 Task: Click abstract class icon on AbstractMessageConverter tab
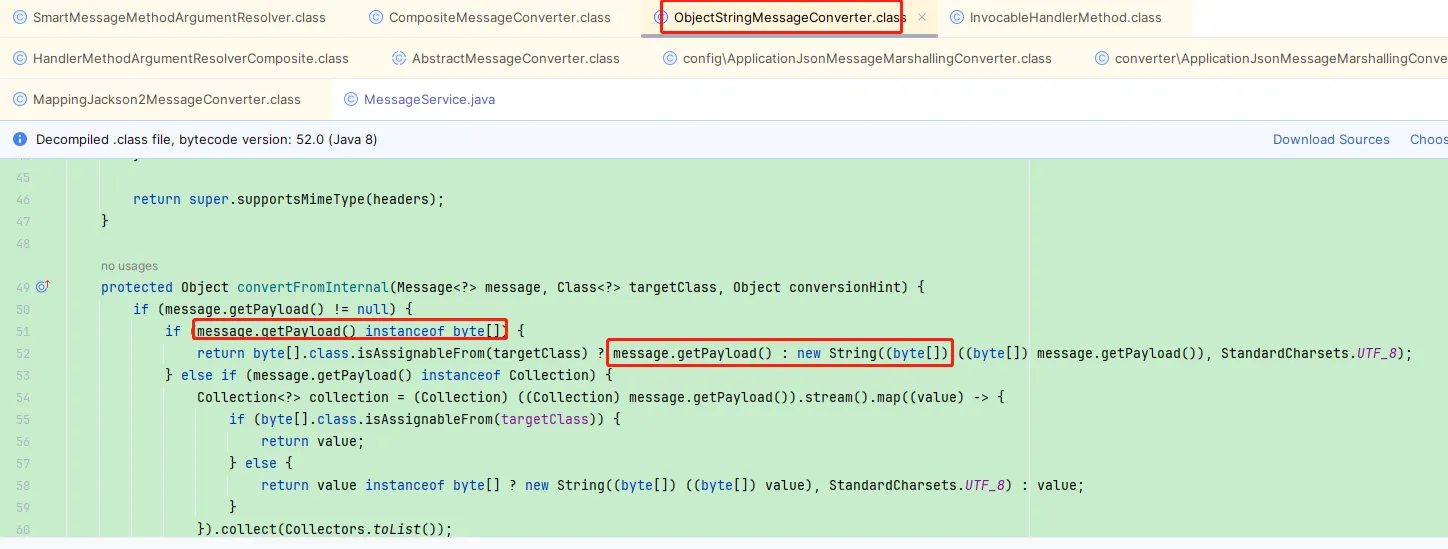pyautogui.click(x=399, y=58)
